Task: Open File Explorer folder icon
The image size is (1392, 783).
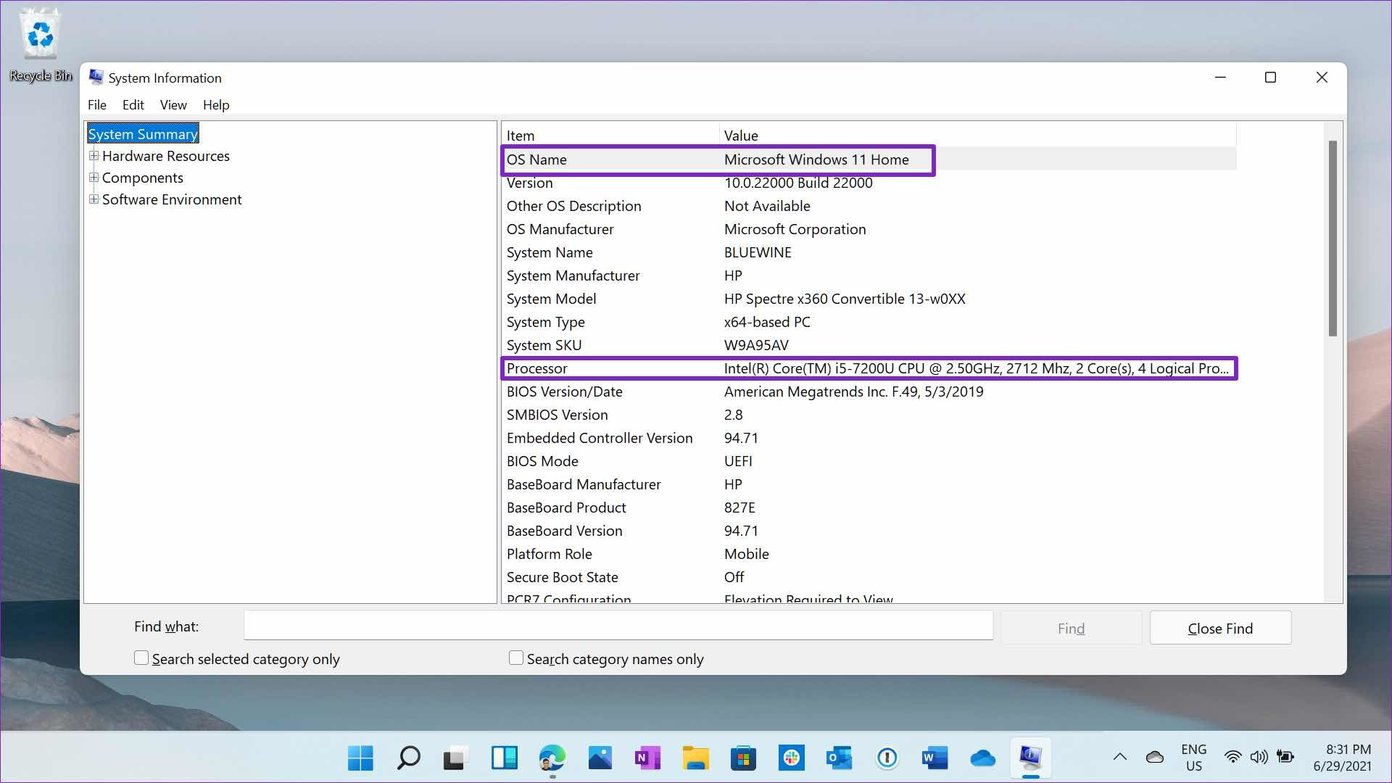Action: pyautogui.click(x=695, y=758)
